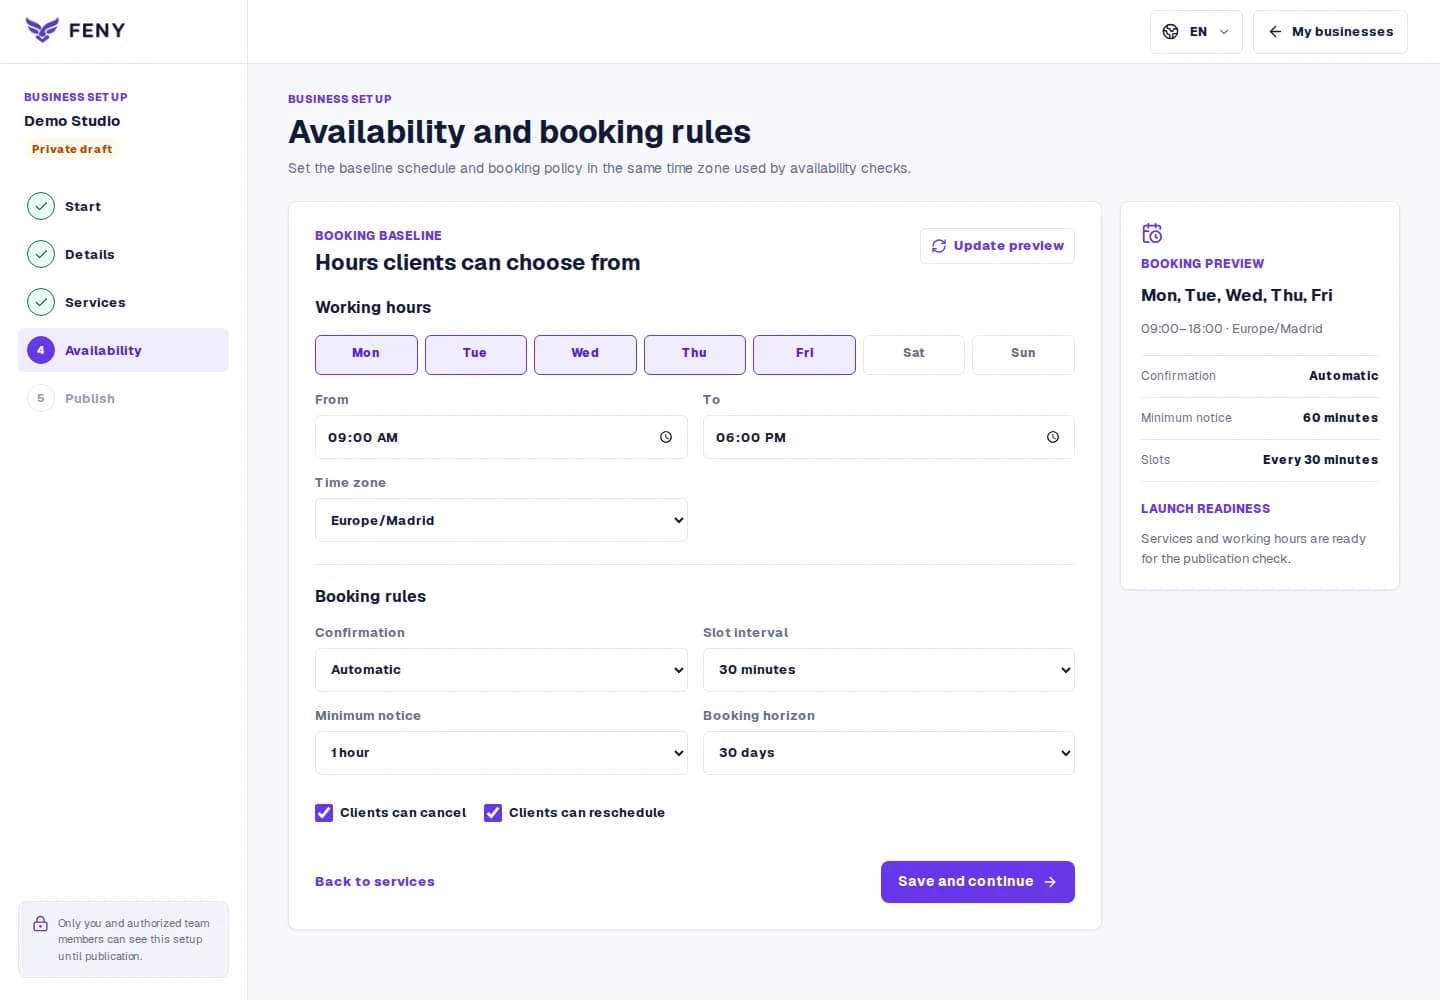Image resolution: width=1440 pixels, height=1000 pixels.
Task: Enable Sun working day
Action: (x=1023, y=354)
